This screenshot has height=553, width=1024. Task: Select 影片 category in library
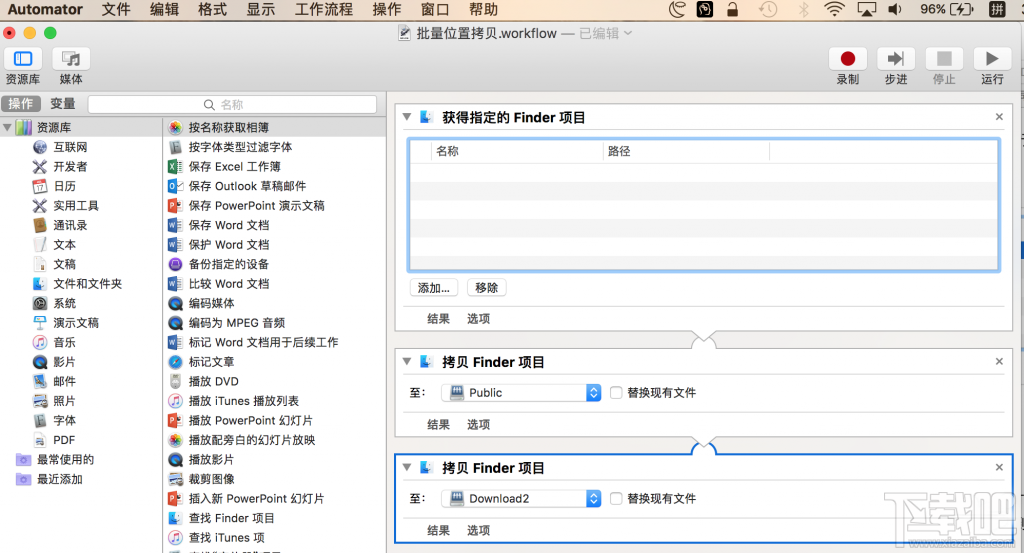[64, 362]
